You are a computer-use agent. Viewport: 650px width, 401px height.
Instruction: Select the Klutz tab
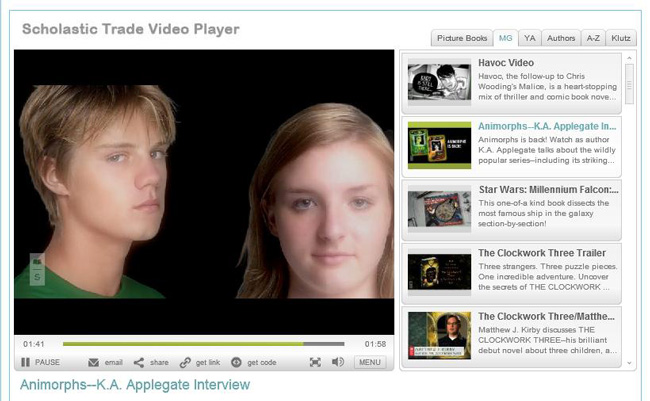[x=621, y=38]
